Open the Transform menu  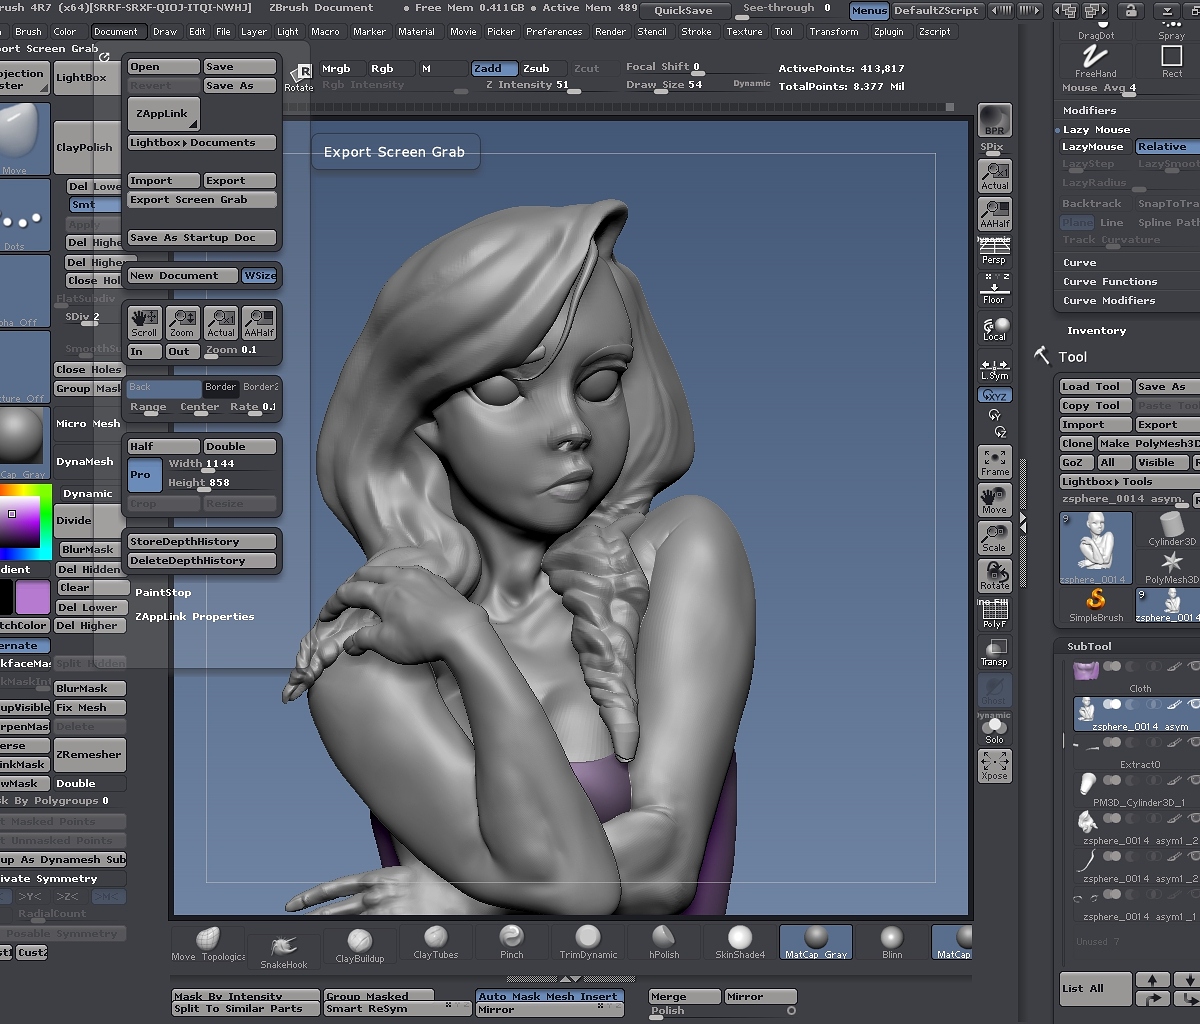point(833,31)
